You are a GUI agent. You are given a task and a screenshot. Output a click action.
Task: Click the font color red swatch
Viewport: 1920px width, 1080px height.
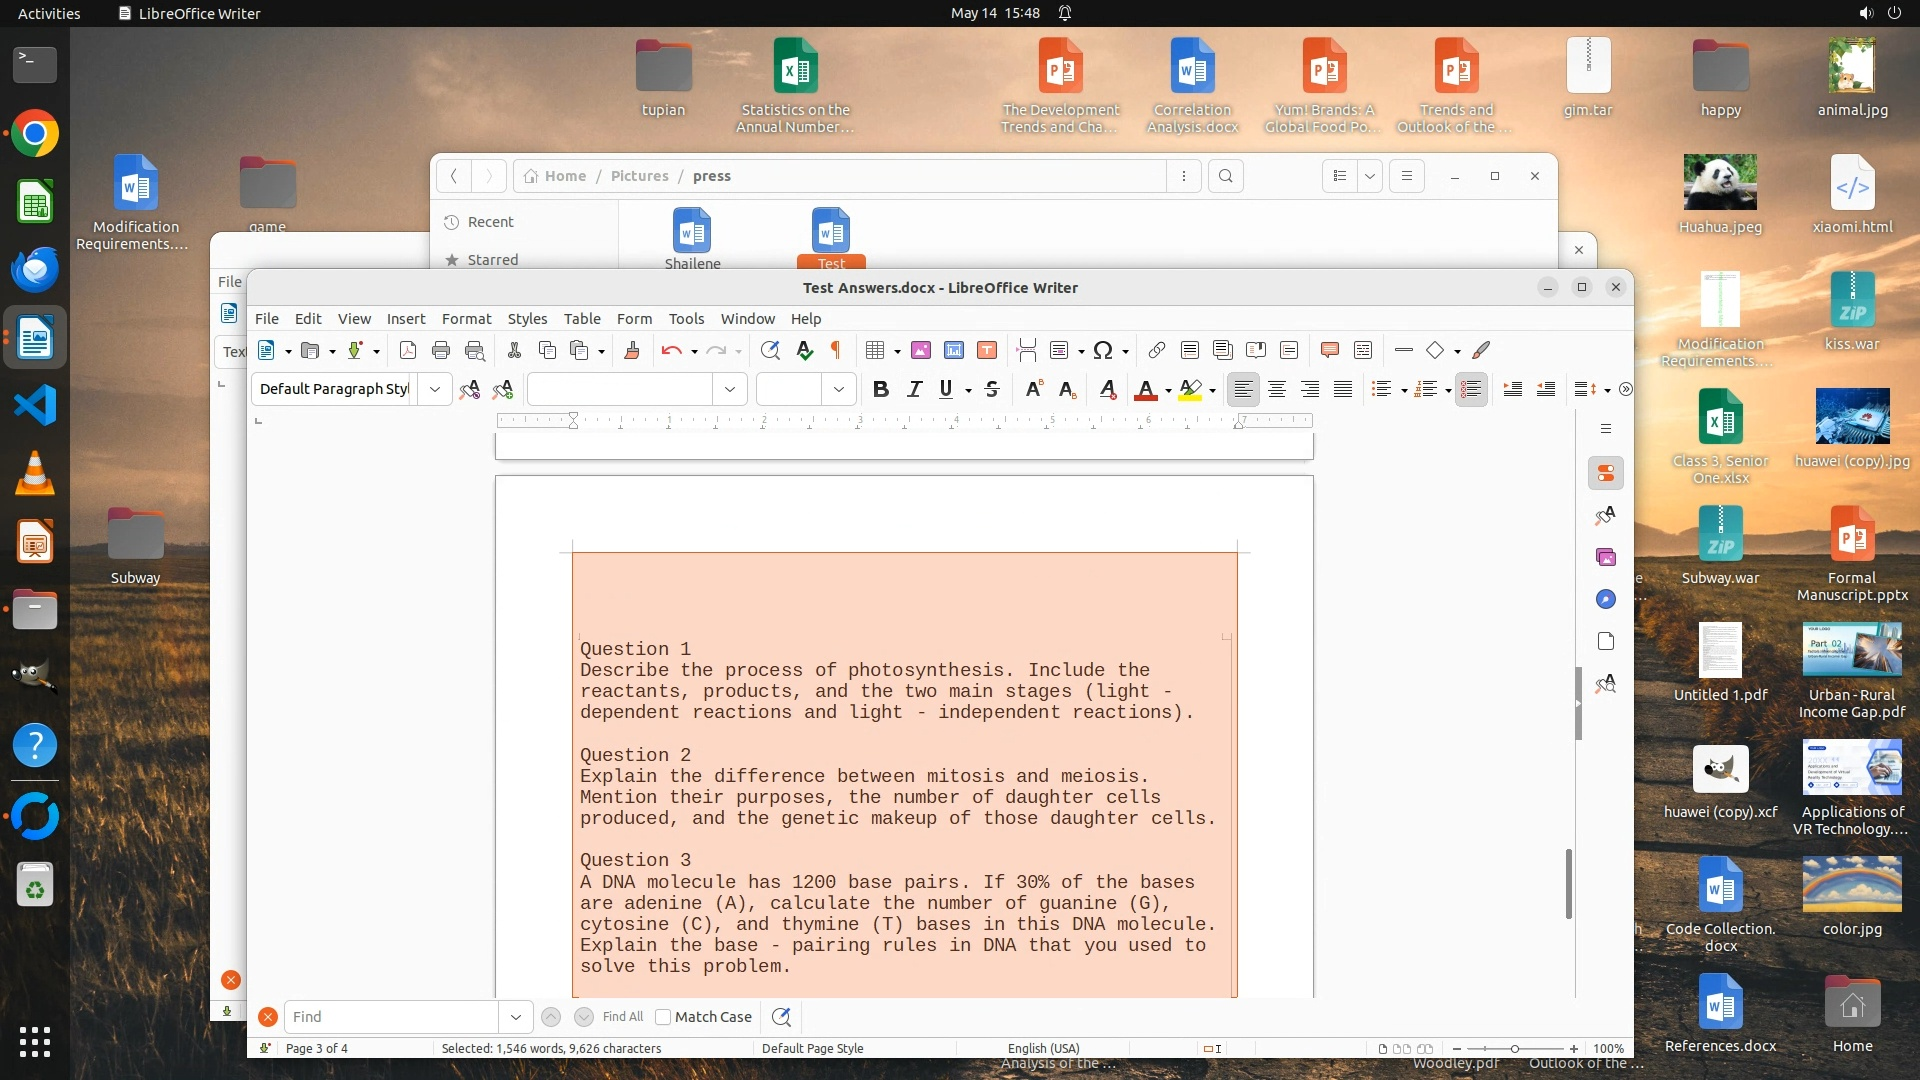[x=1146, y=390]
